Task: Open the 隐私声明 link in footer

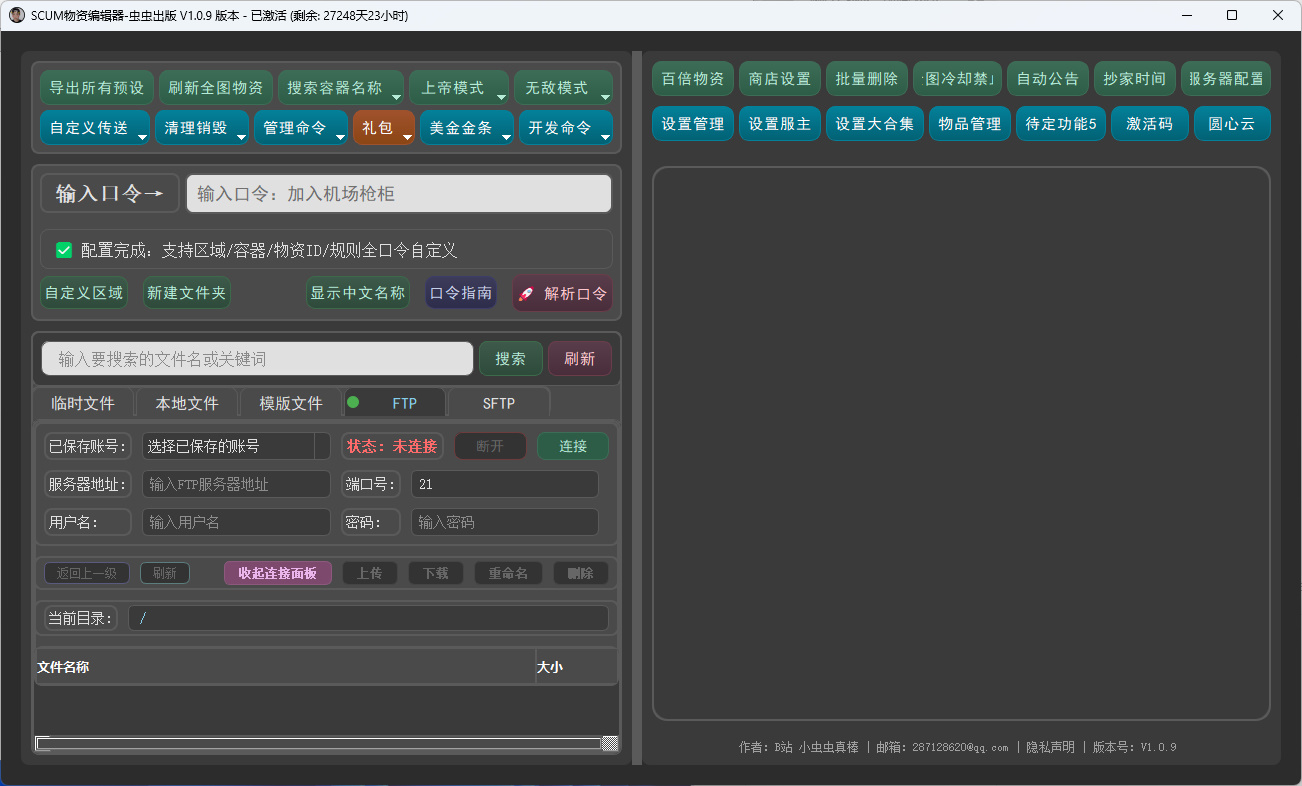Action: click(x=1050, y=747)
